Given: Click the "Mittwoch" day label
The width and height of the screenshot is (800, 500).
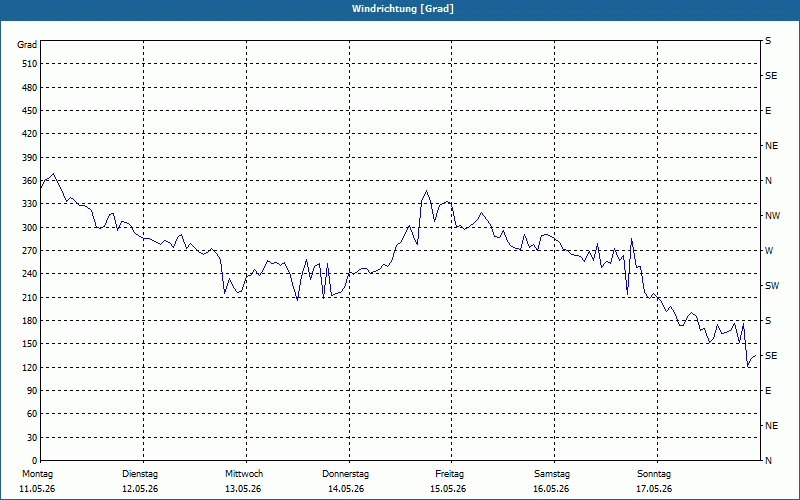Looking at the screenshot, I should point(244,474).
